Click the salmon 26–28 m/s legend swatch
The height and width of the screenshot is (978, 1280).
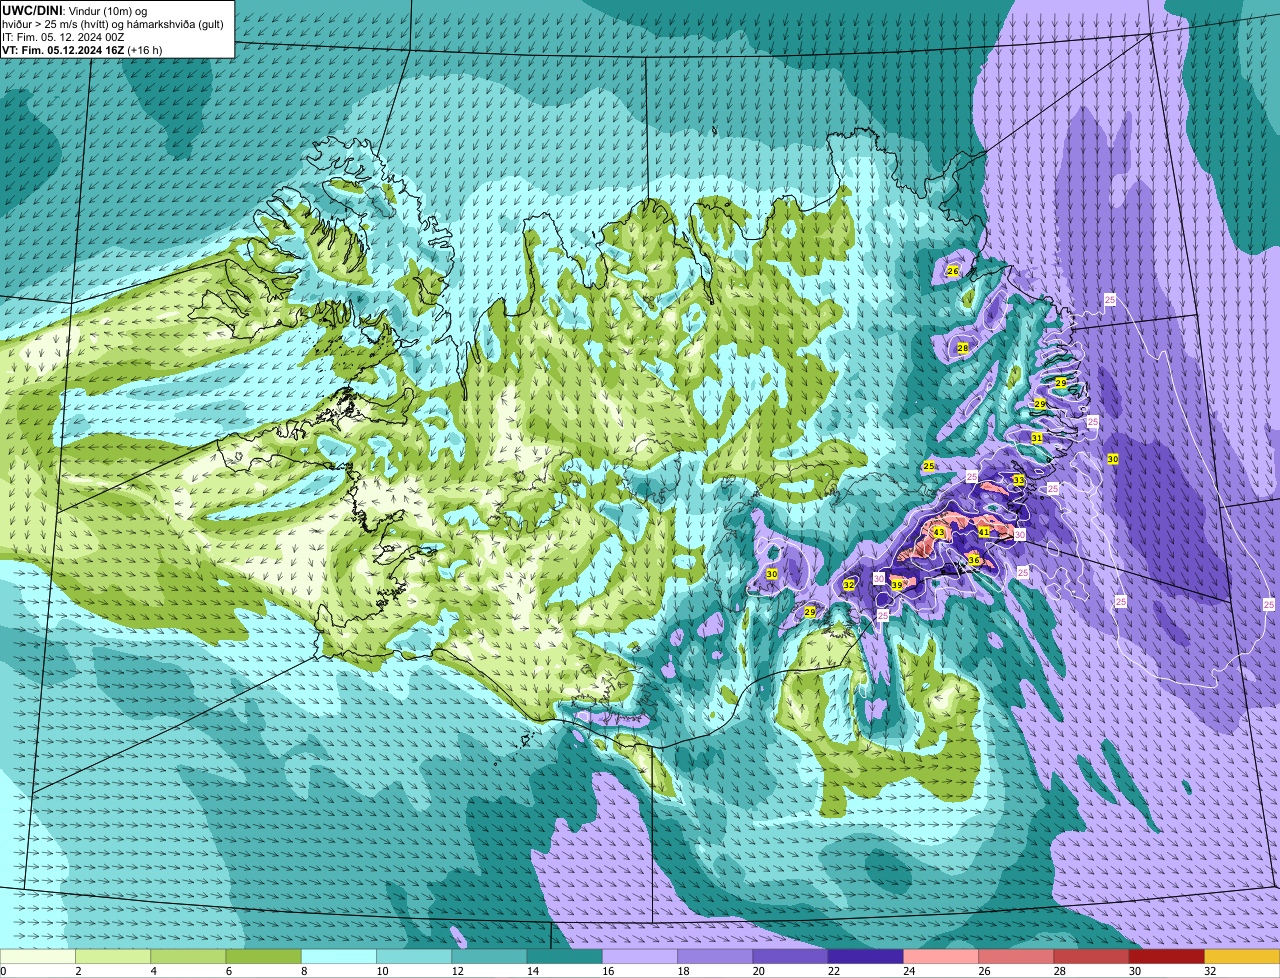pyautogui.click(x=1016, y=957)
